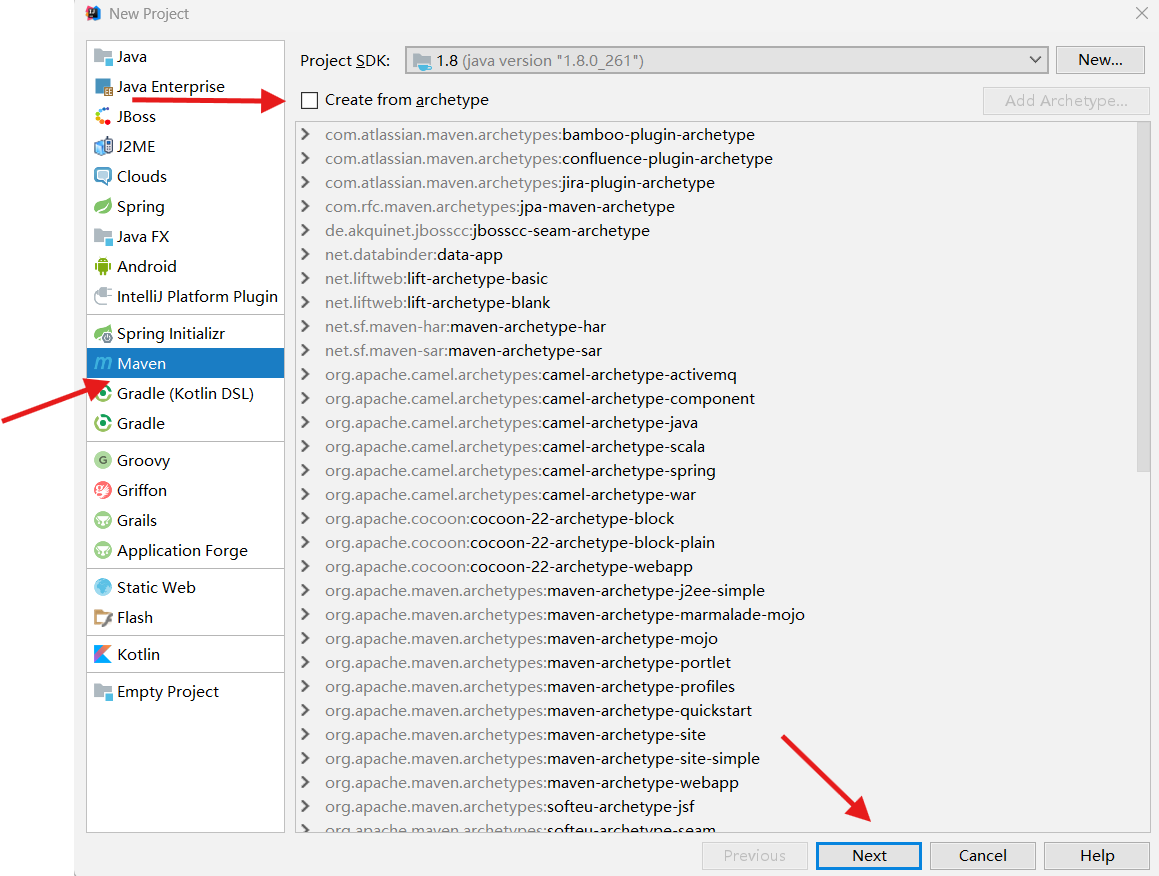Select Spring project type label
The width and height of the screenshot is (1159, 876).
(x=140, y=207)
